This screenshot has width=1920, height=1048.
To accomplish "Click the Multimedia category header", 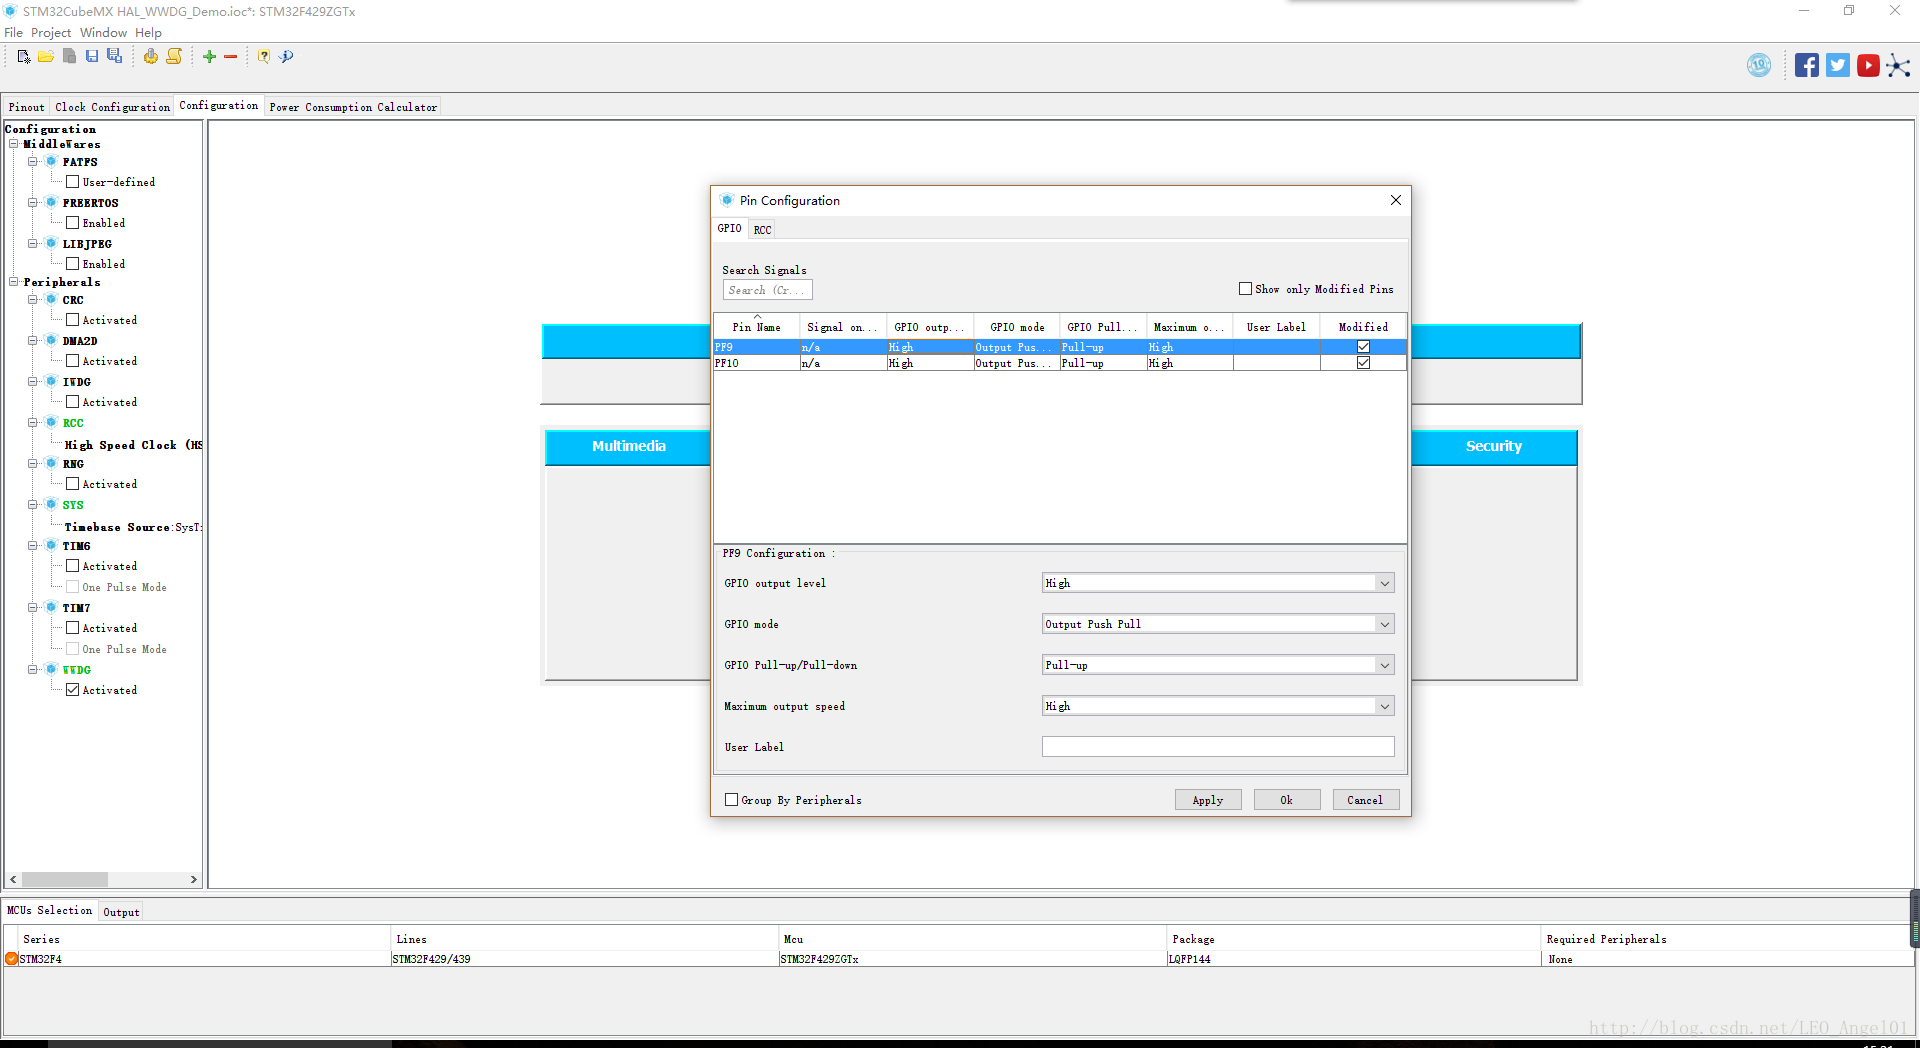I will click(628, 447).
